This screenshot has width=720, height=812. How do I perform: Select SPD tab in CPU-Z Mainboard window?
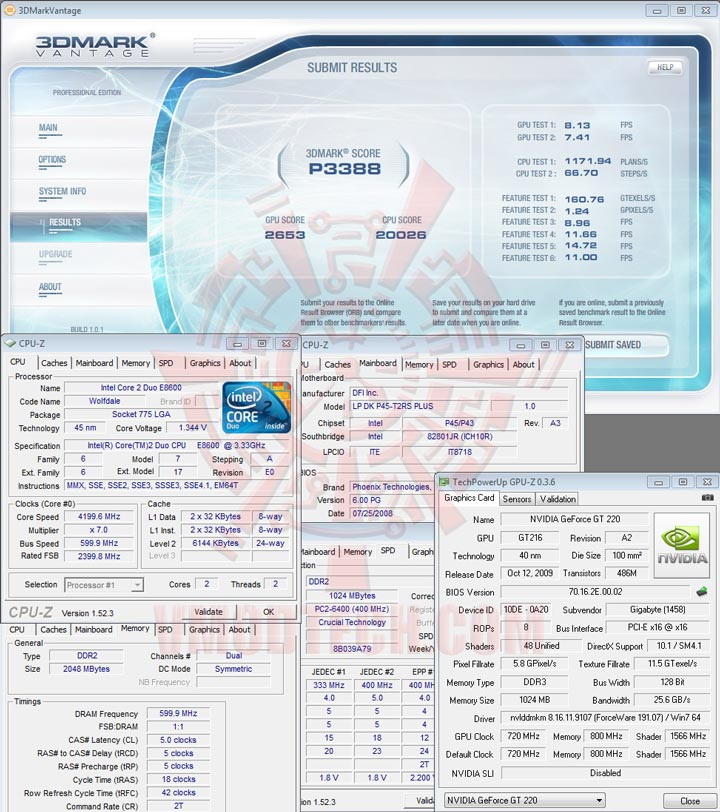point(449,365)
